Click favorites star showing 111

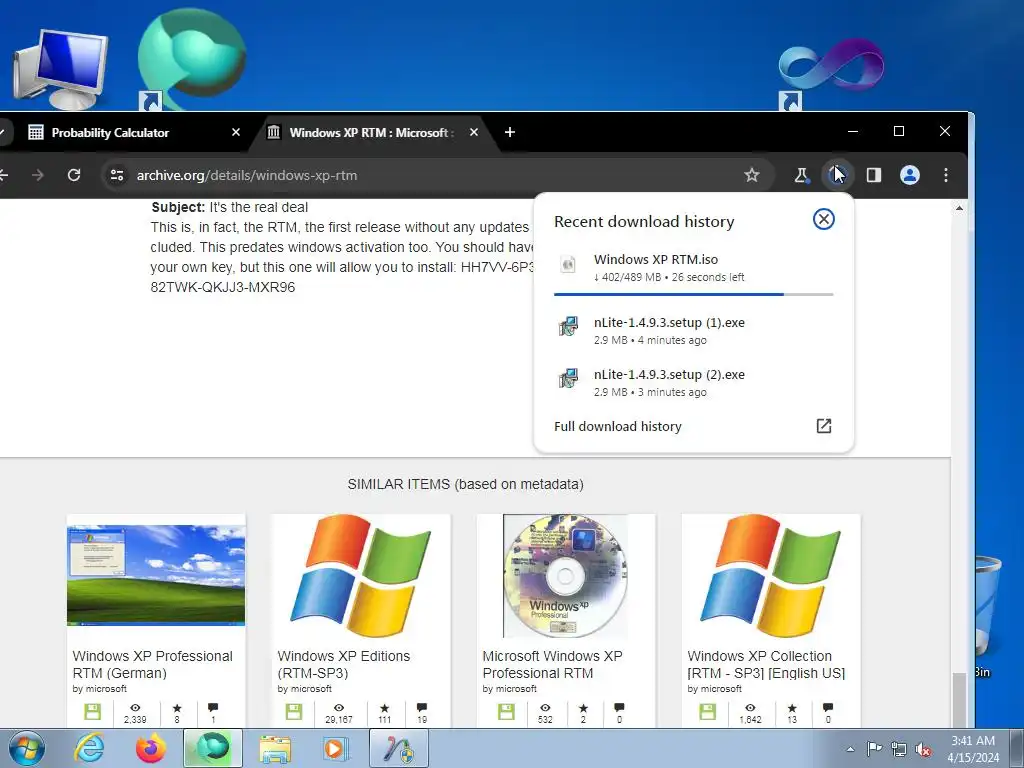click(x=385, y=707)
